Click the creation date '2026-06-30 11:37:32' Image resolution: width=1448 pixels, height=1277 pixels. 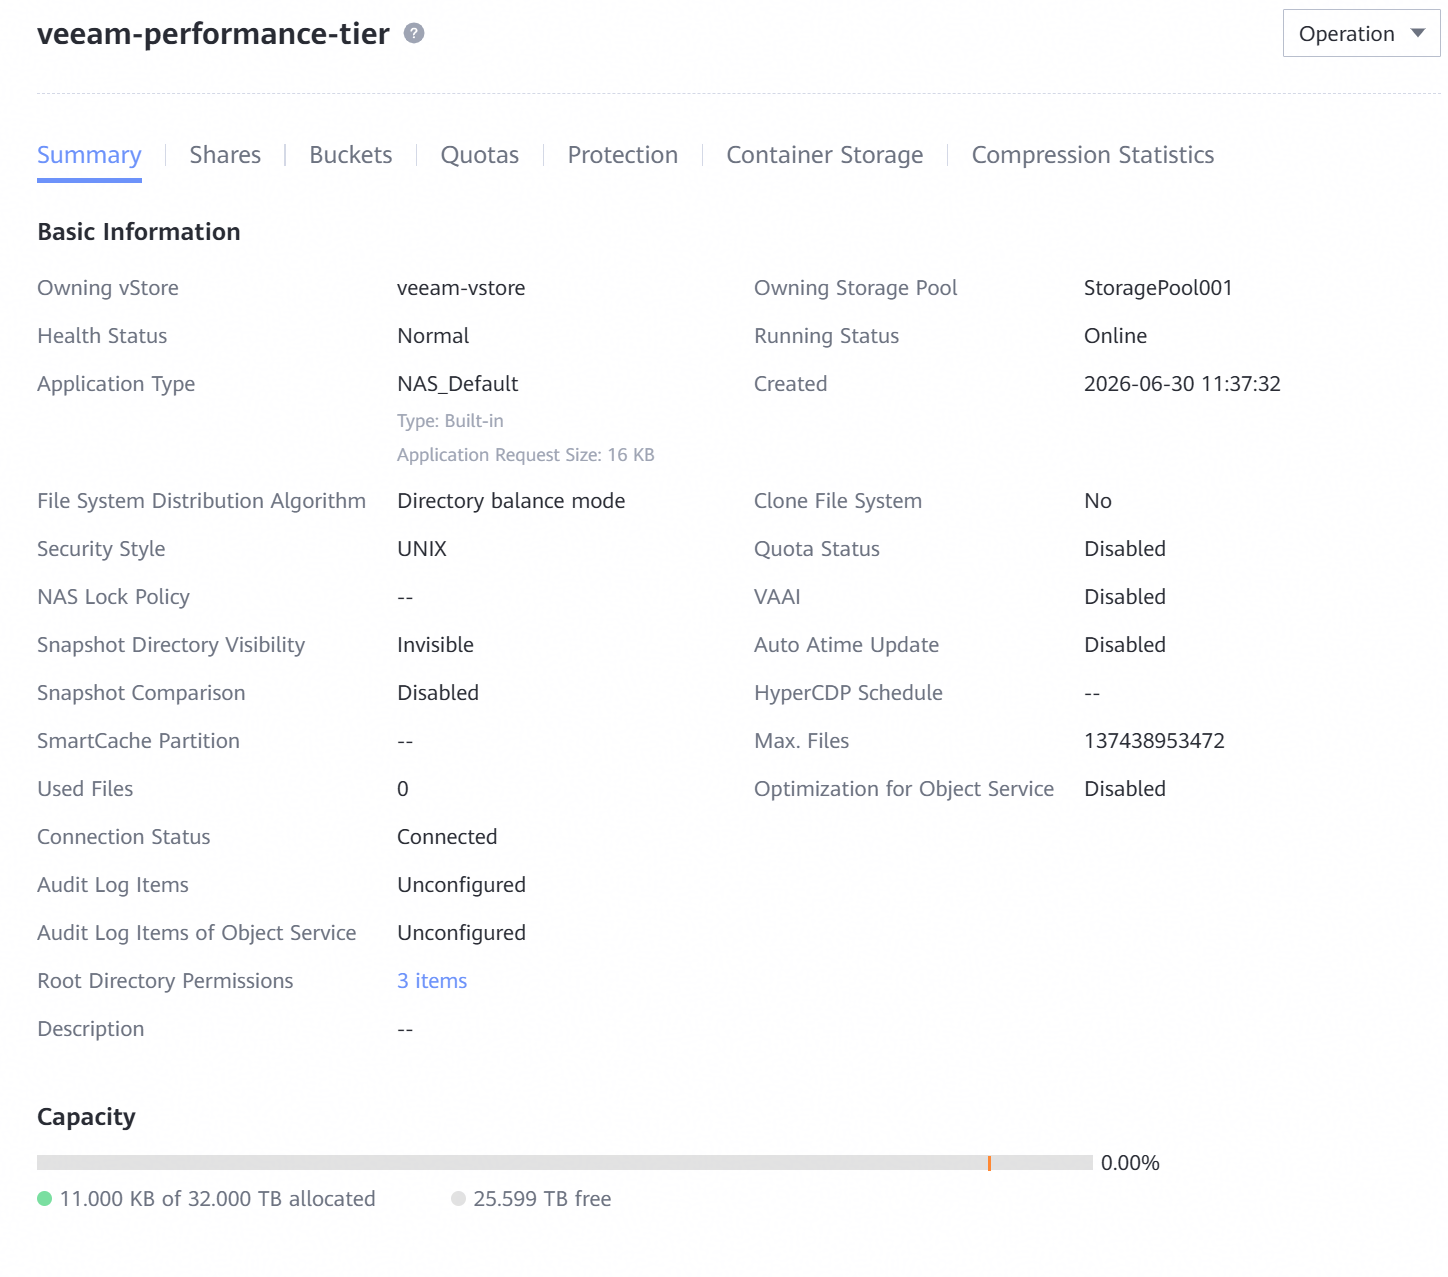pos(1182,384)
